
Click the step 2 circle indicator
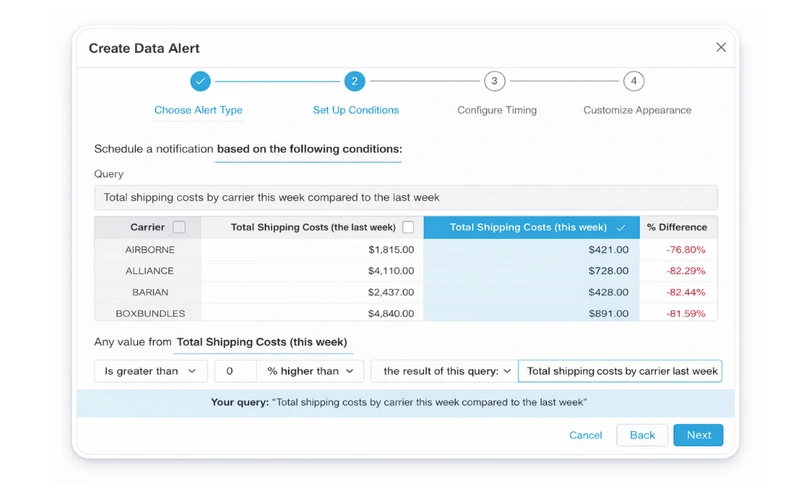coord(354,81)
